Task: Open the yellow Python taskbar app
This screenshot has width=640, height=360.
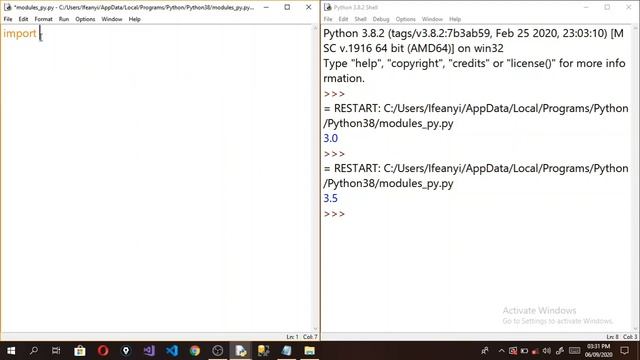Action: [x=263, y=351]
